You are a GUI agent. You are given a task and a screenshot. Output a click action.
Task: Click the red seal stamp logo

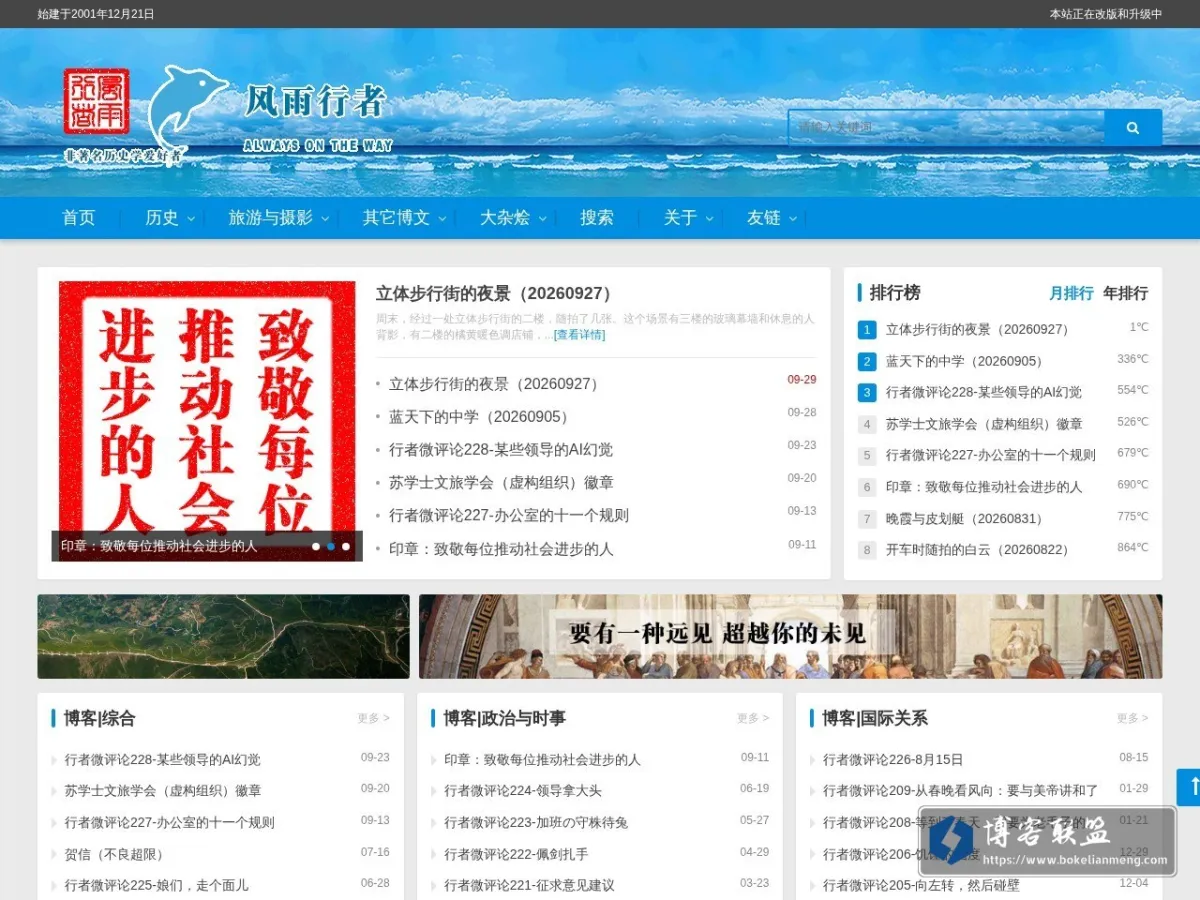point(96,101)
